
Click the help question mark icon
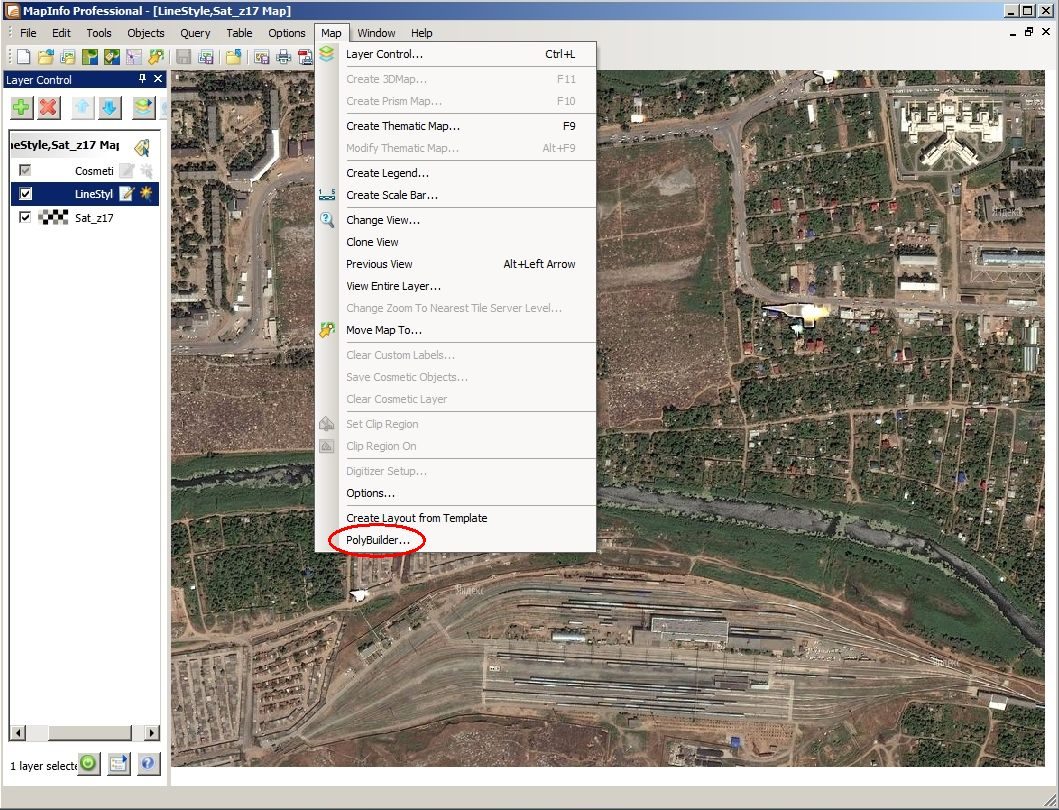(148, 764)
